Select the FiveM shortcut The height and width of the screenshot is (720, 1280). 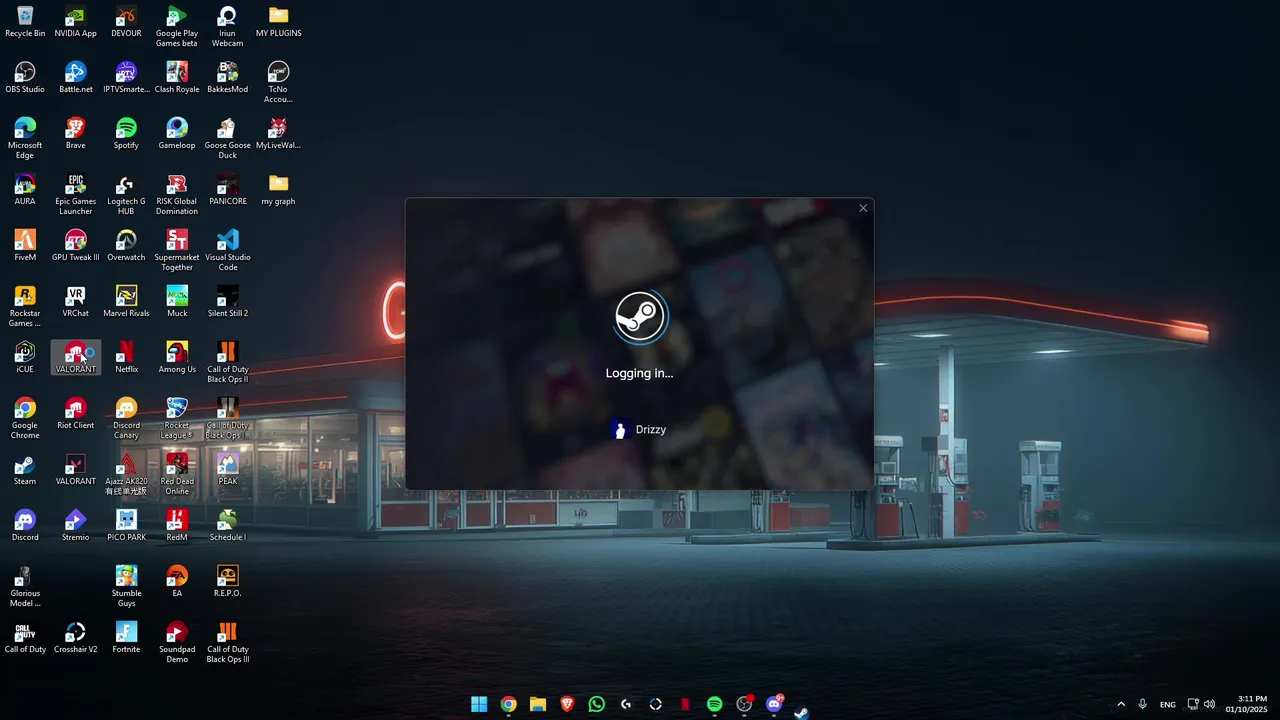click(25, 246)
